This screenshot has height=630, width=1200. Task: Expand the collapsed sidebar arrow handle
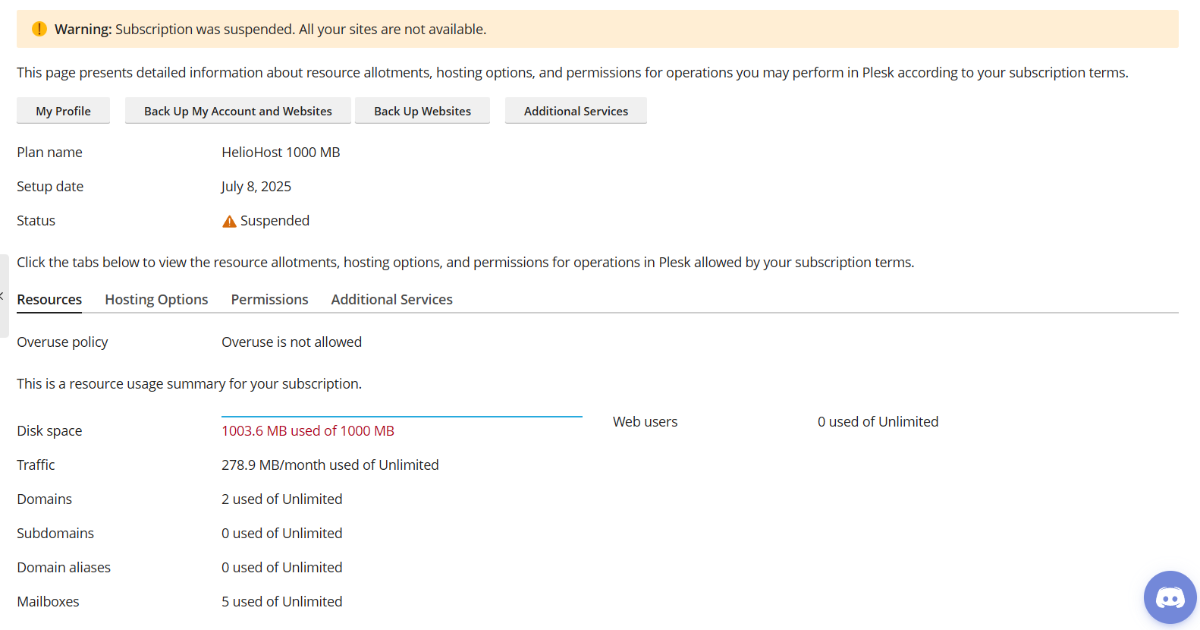(4, 296)
